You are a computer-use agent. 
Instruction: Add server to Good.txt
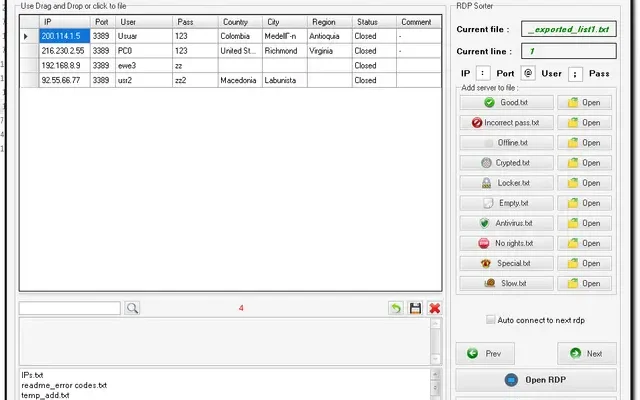click(505, 102)
